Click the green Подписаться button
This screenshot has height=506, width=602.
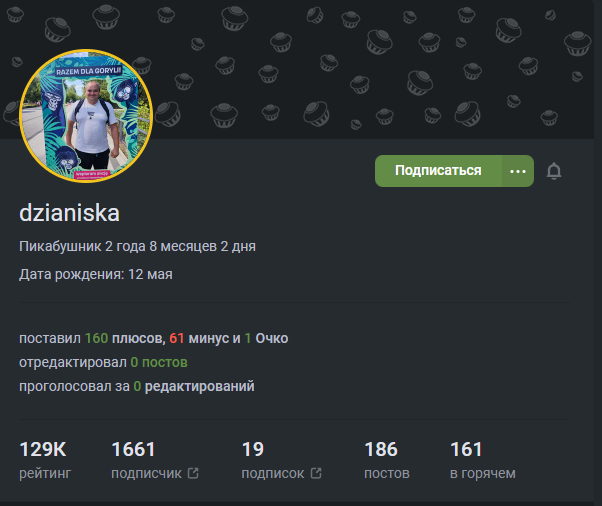tap(438, 171)
